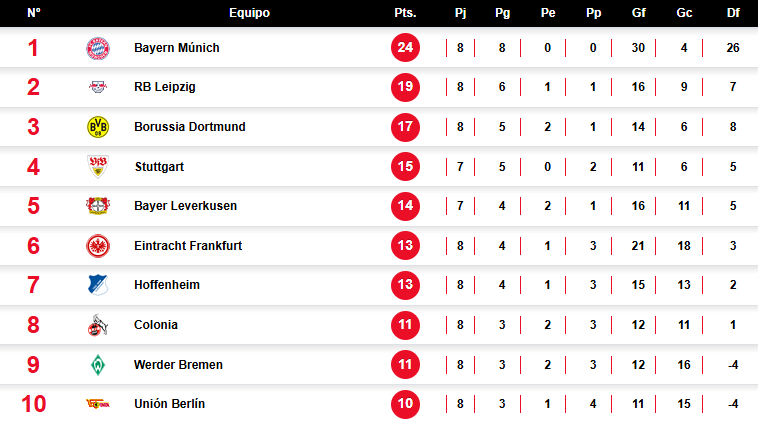This screenshot has width=758, height=421.
Task: Click the Hoffenheim club badge
Action: pos(97,285)
